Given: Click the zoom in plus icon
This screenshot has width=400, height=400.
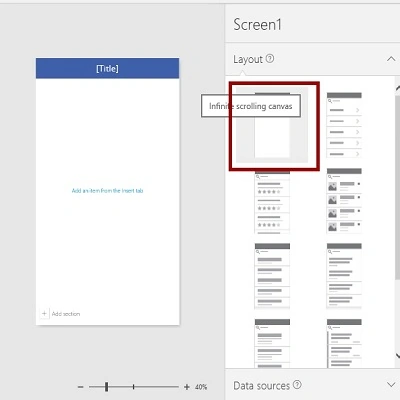Looking at the screenshot, I should [x=187, y=387].
